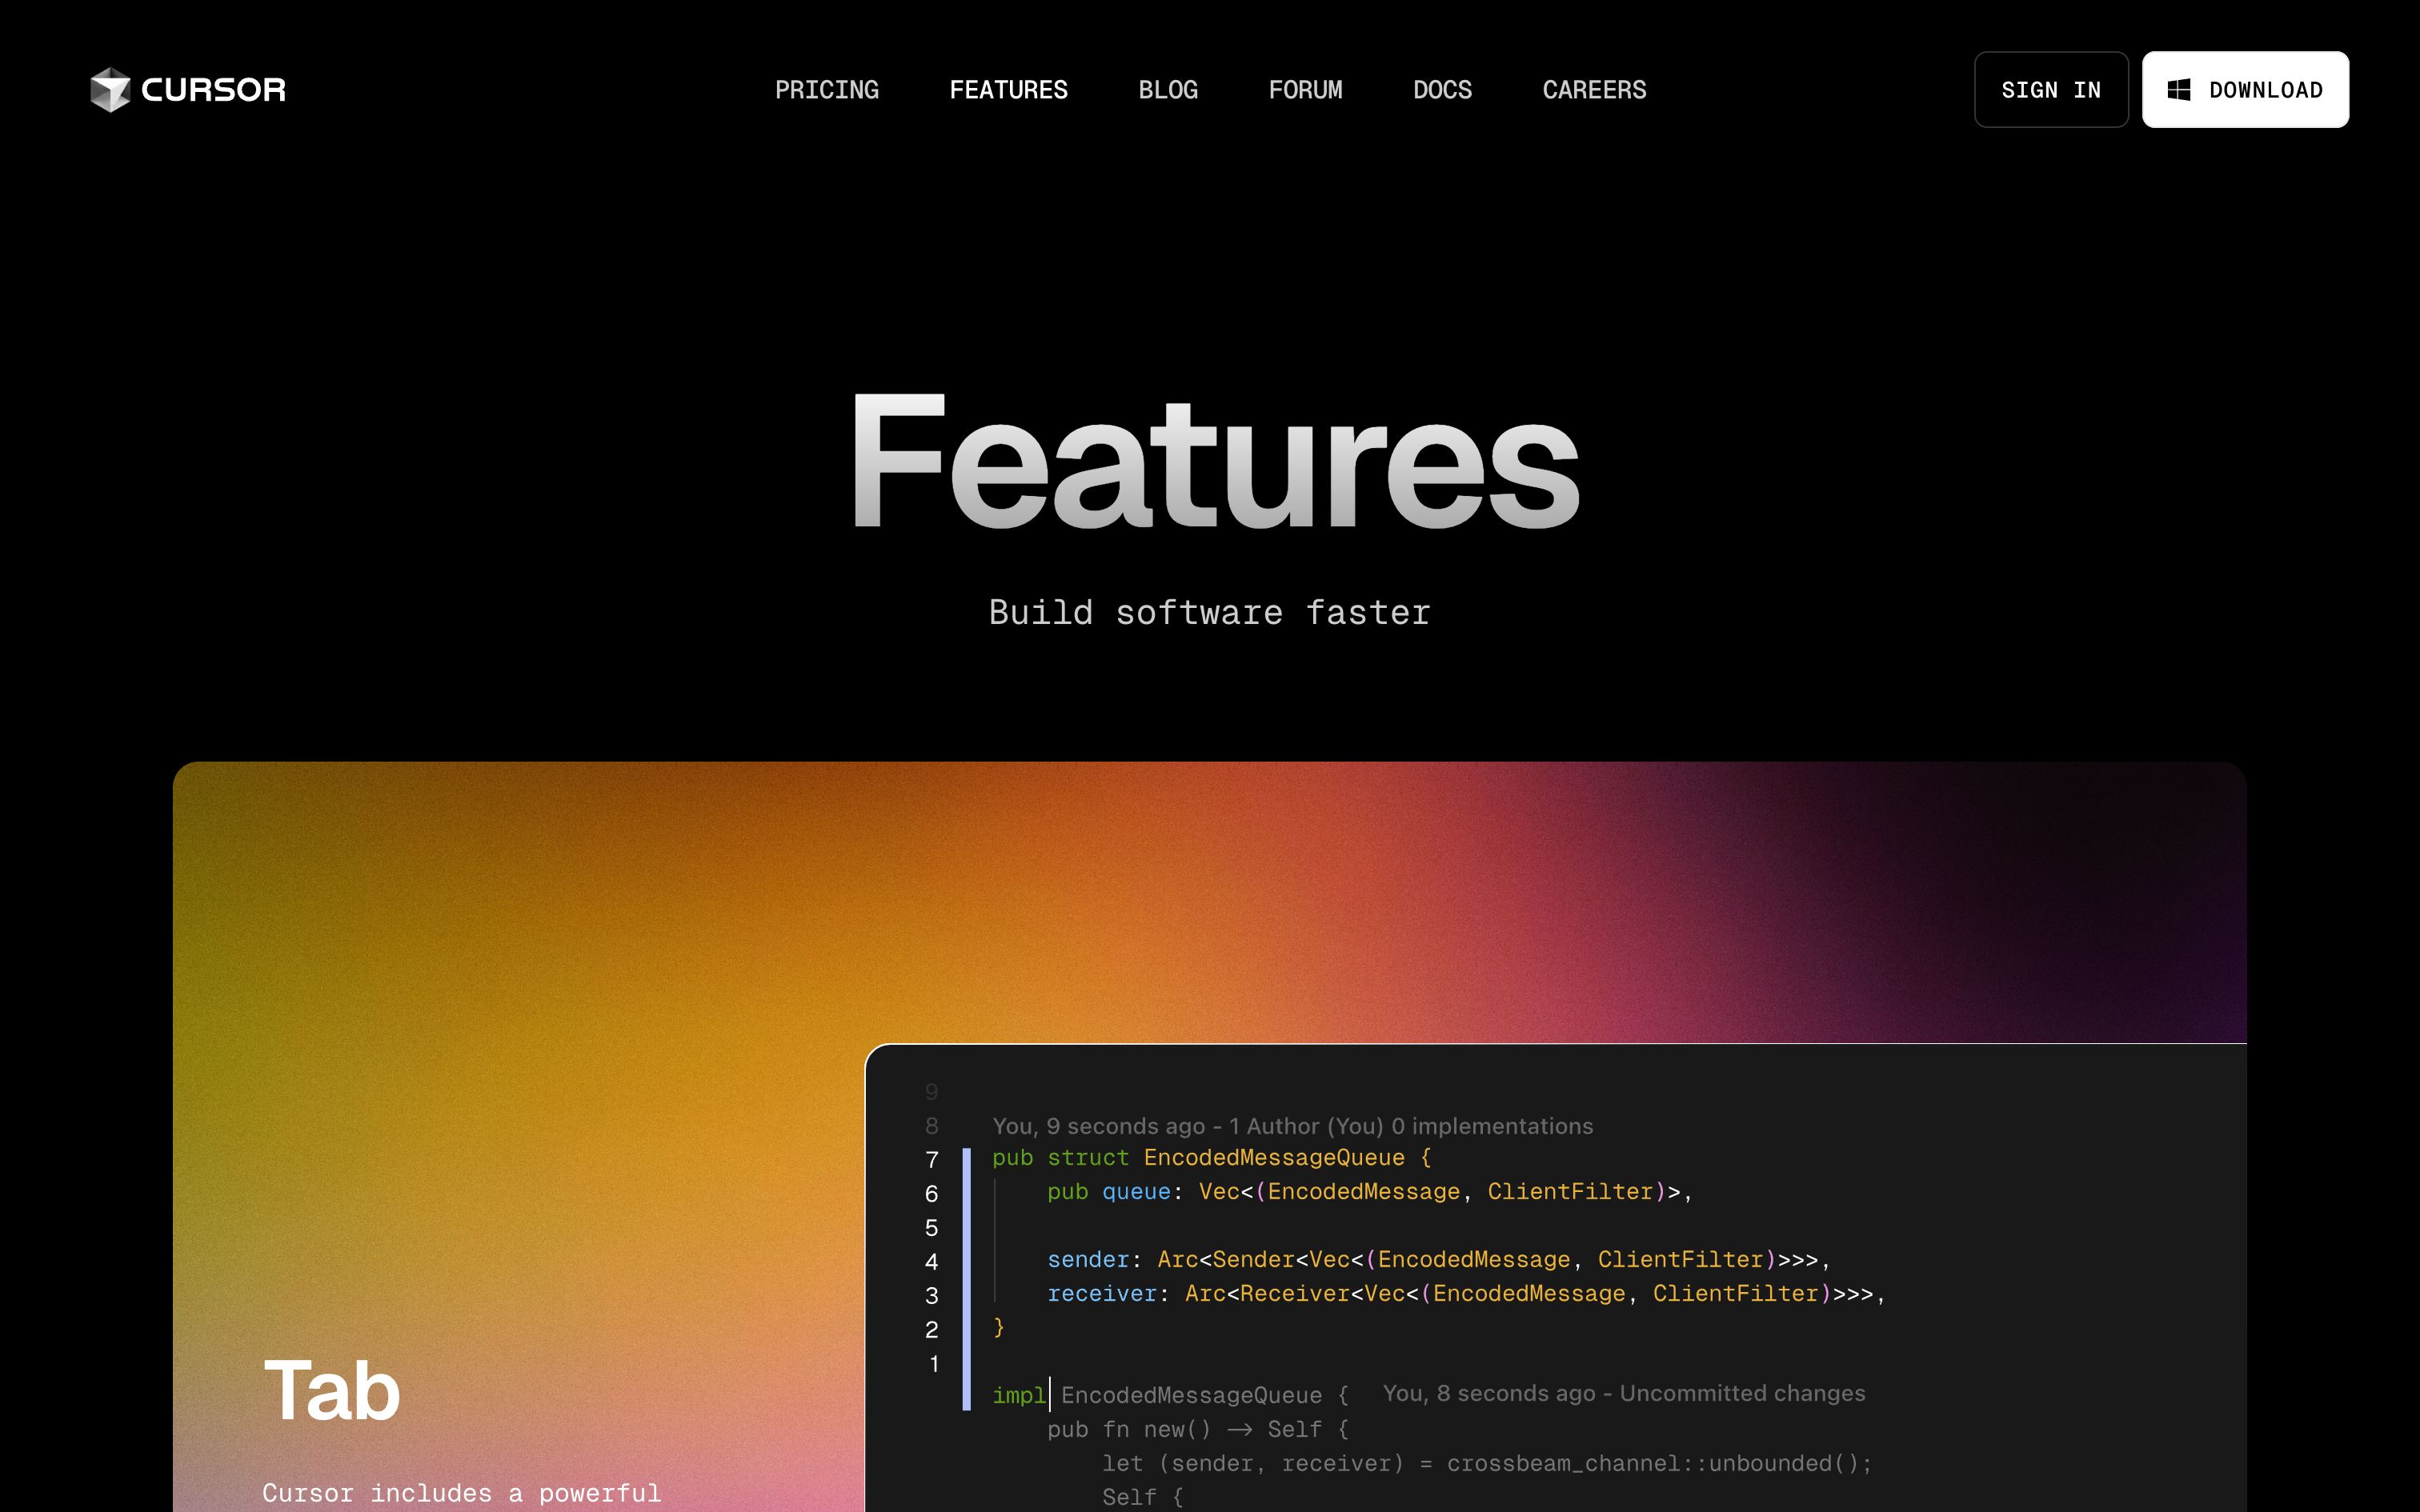This screenshot has width=2420, height=1512.
Task: Click 'impl' keyword at text cursor
Action: pyautogui.click(x=1018, y=1395)
